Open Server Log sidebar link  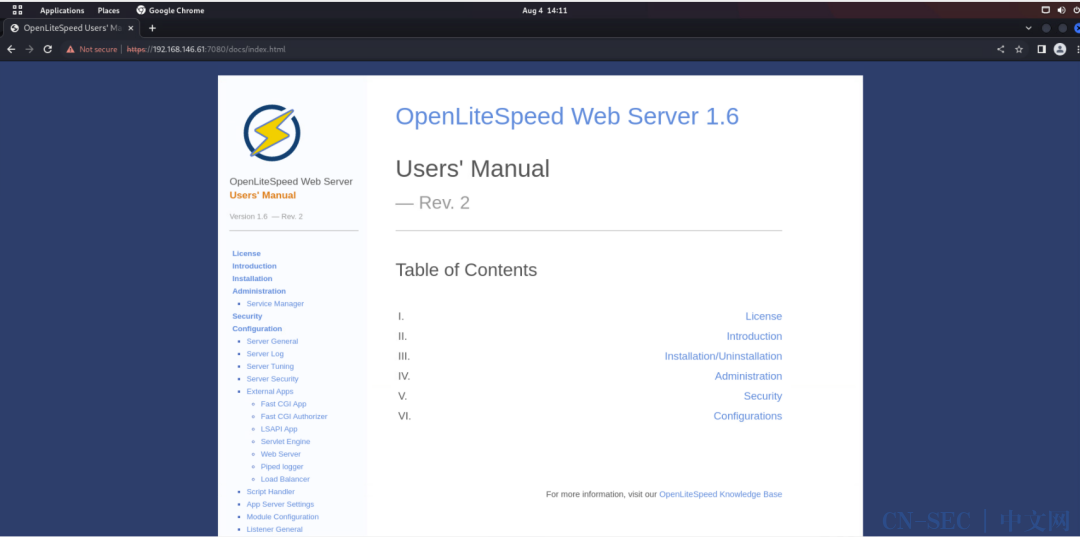265,354
